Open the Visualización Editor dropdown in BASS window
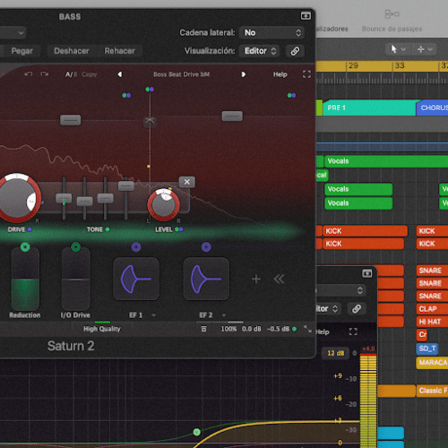448x448 pixels. (259, 51)
